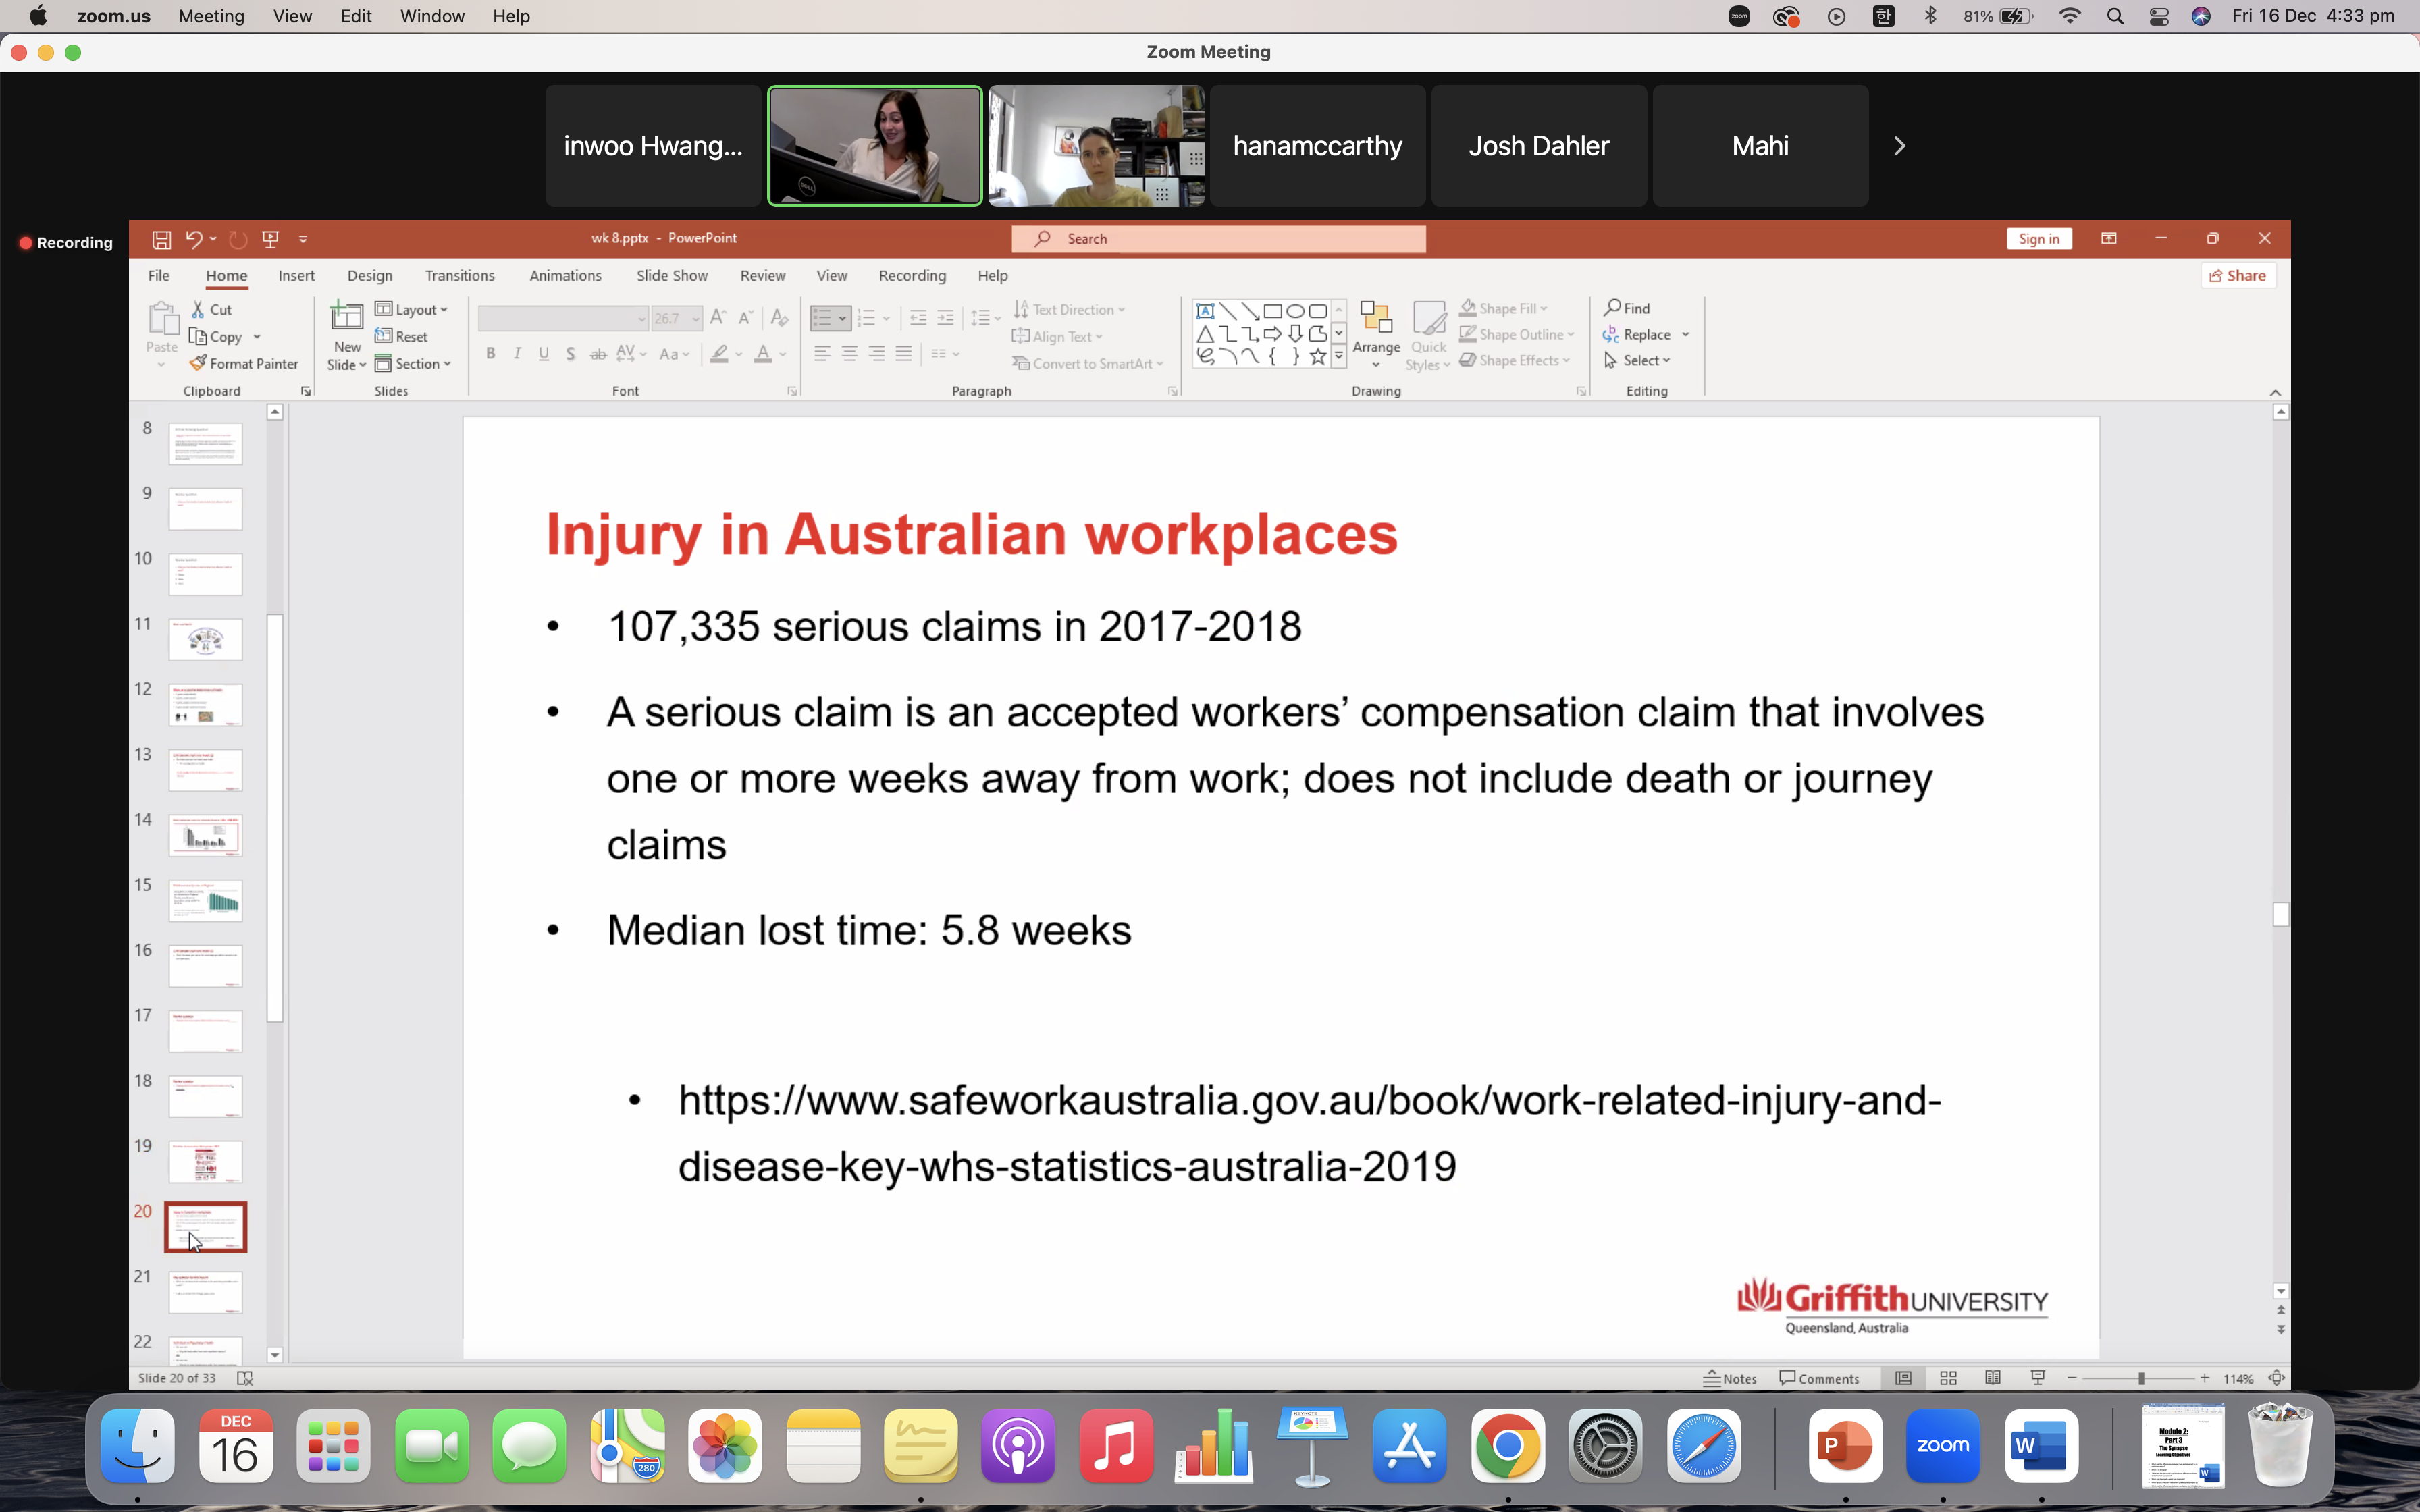Open Quick Styles gallery
The height and width of the screenshot is (1512, 2420).
tap(1428, 336)
